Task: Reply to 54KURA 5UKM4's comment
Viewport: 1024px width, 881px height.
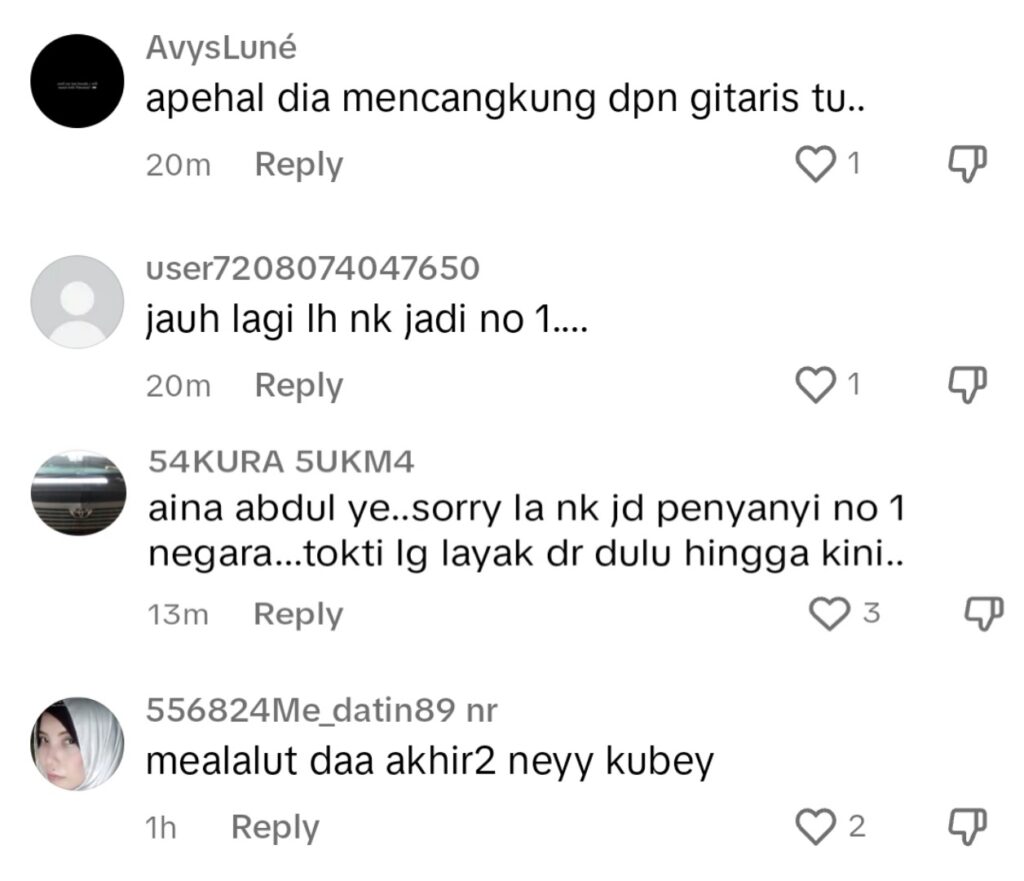Action: click(x=298, y=614)
